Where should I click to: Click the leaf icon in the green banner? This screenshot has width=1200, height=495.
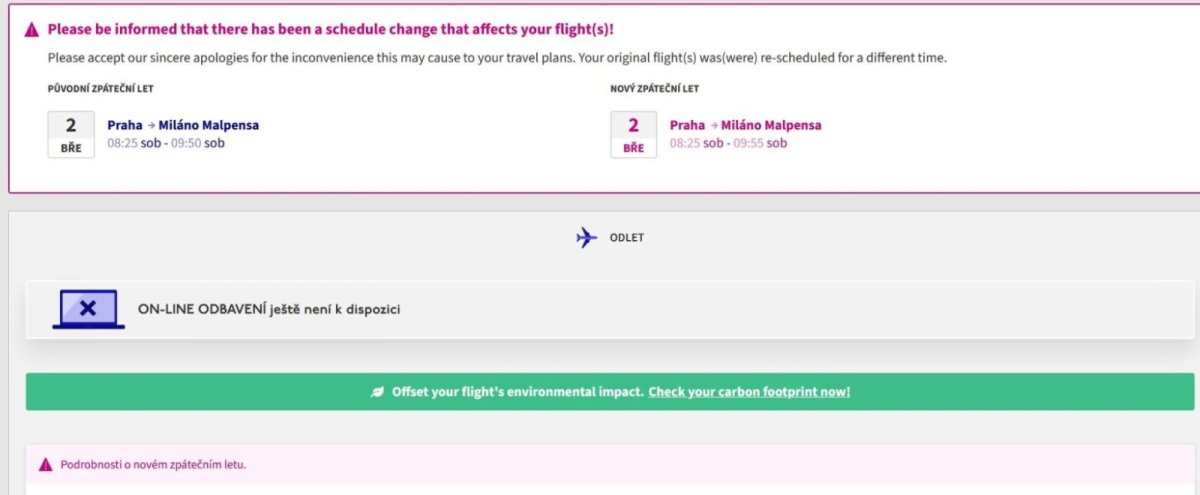[x=378, y=392]
